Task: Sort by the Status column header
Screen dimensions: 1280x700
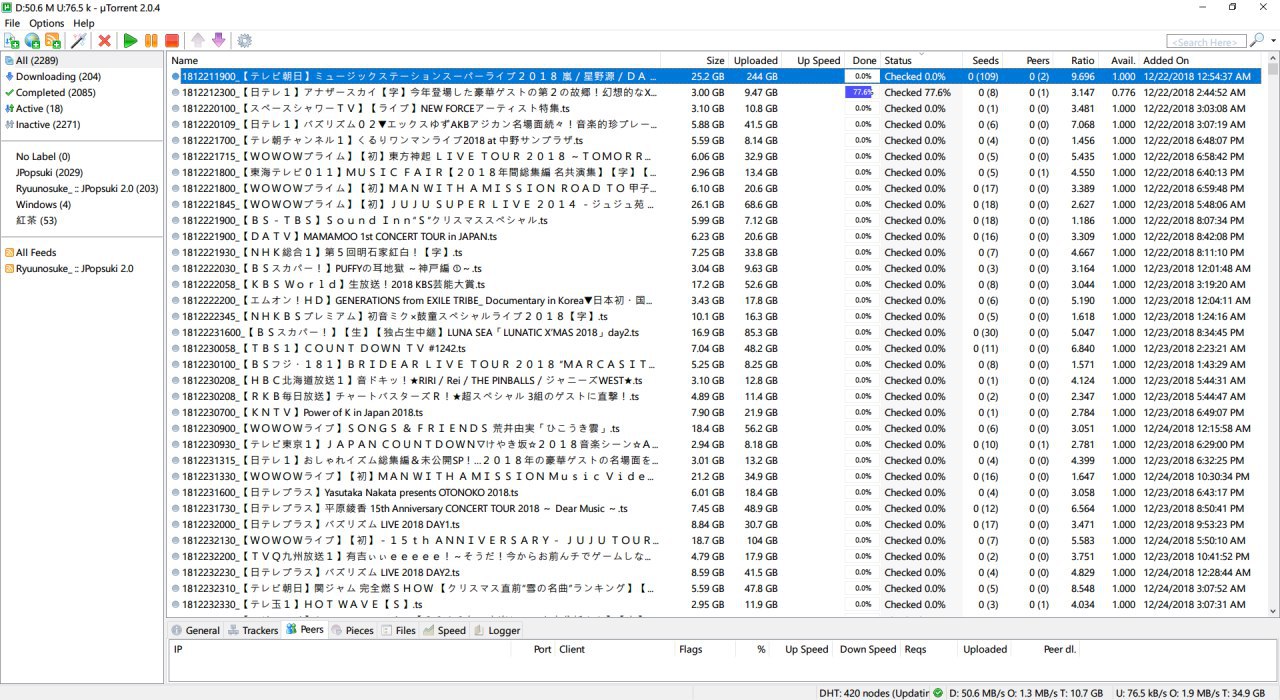Action: point(921,61)
